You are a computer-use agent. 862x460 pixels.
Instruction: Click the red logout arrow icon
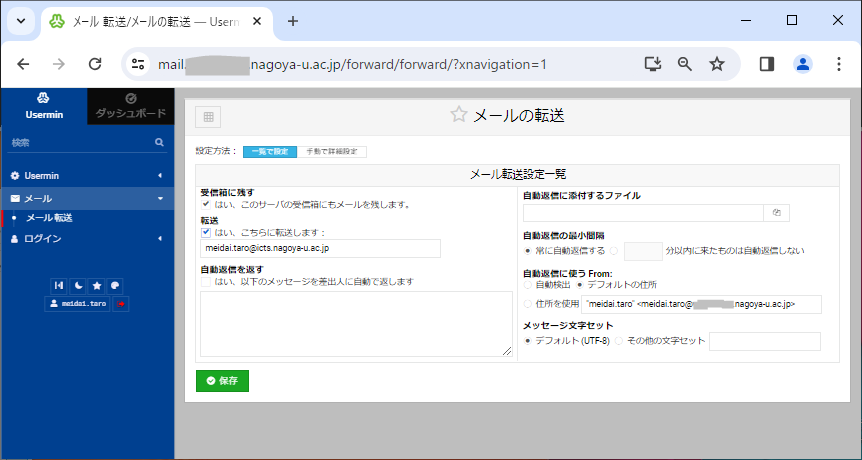coord(121,303)
